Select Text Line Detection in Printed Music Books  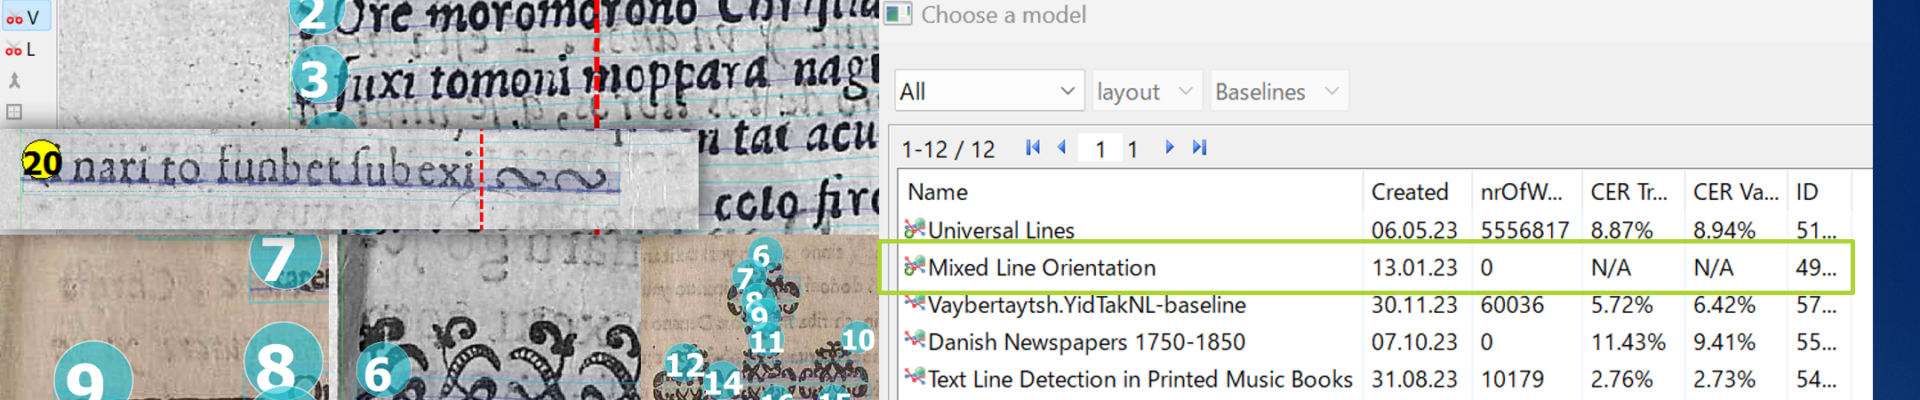click(x=1140, y=379)
